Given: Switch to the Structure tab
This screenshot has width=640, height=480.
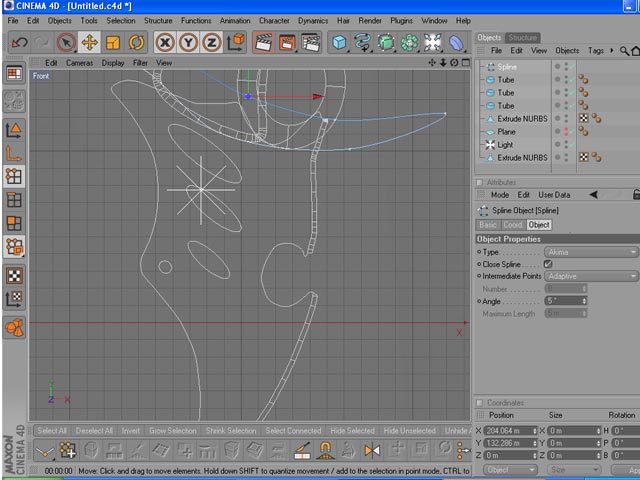Looking at the screenshot, I should tap(522, 38).
